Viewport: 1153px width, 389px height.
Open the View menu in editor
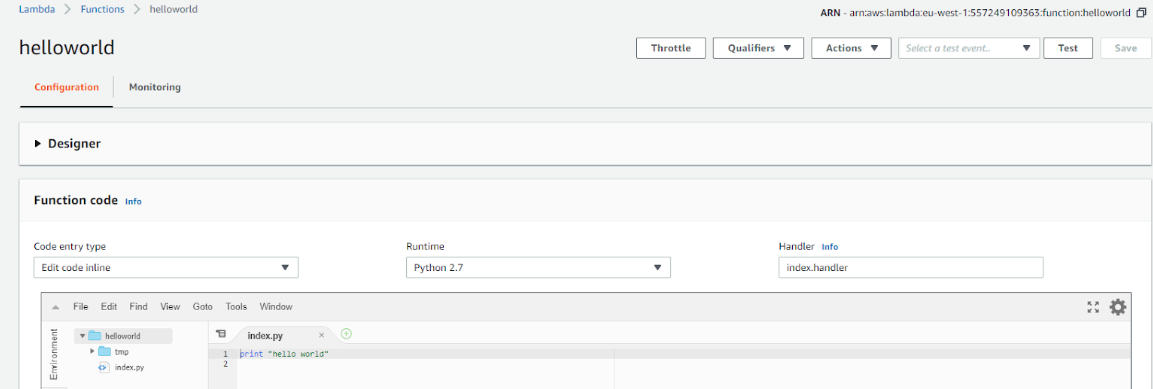170,307
